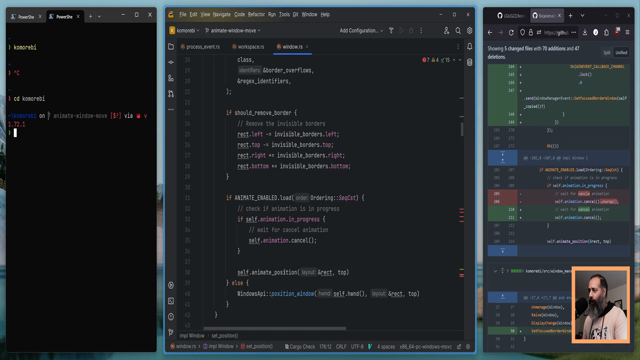Switch to the first PowerShell terminal tab
The width and height of the screenshot is (640, 360).
coord(26,17)
